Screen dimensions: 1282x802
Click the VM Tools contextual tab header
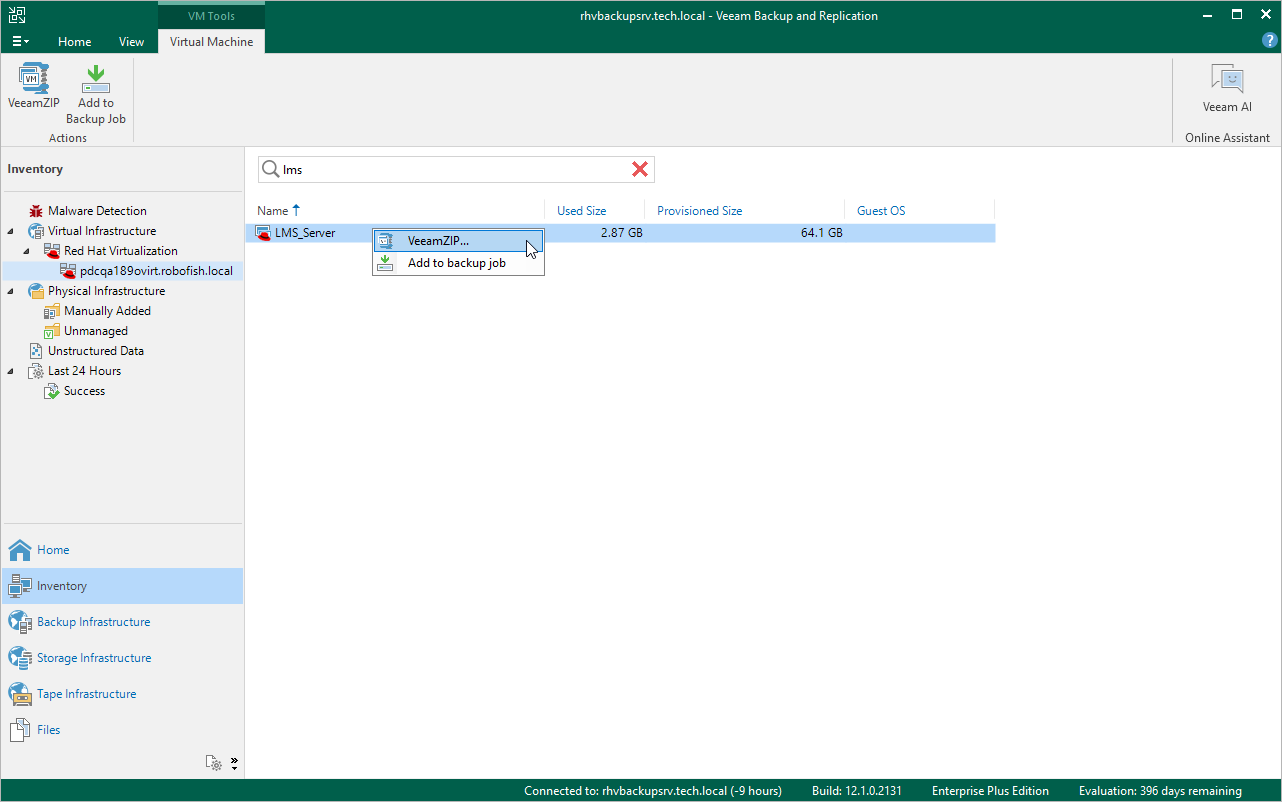[211, 16]
